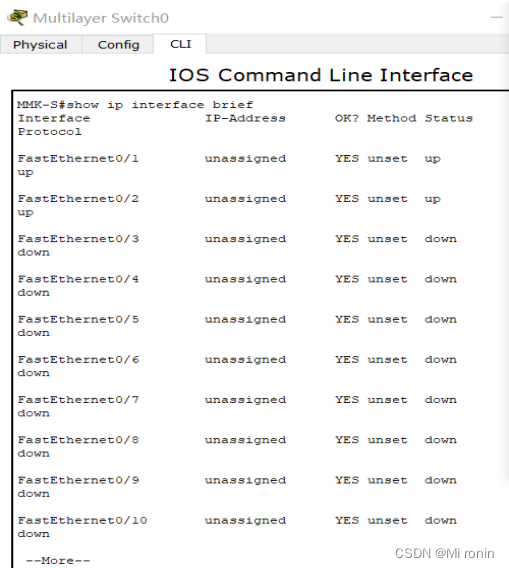The width and height of the screenshot is (509, 568).
Task: Click the show ip interface brief command
Action: click(x=160, y=105)
